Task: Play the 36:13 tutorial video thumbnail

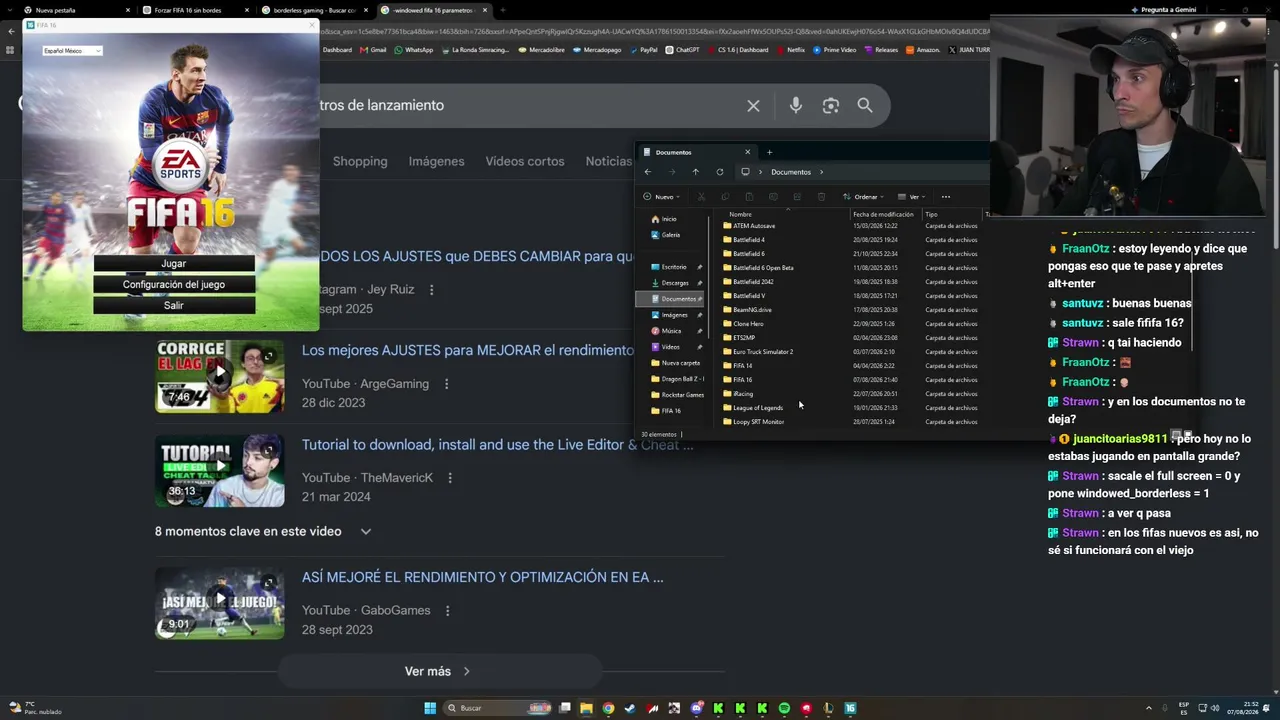Action: (x=220, y=471)
